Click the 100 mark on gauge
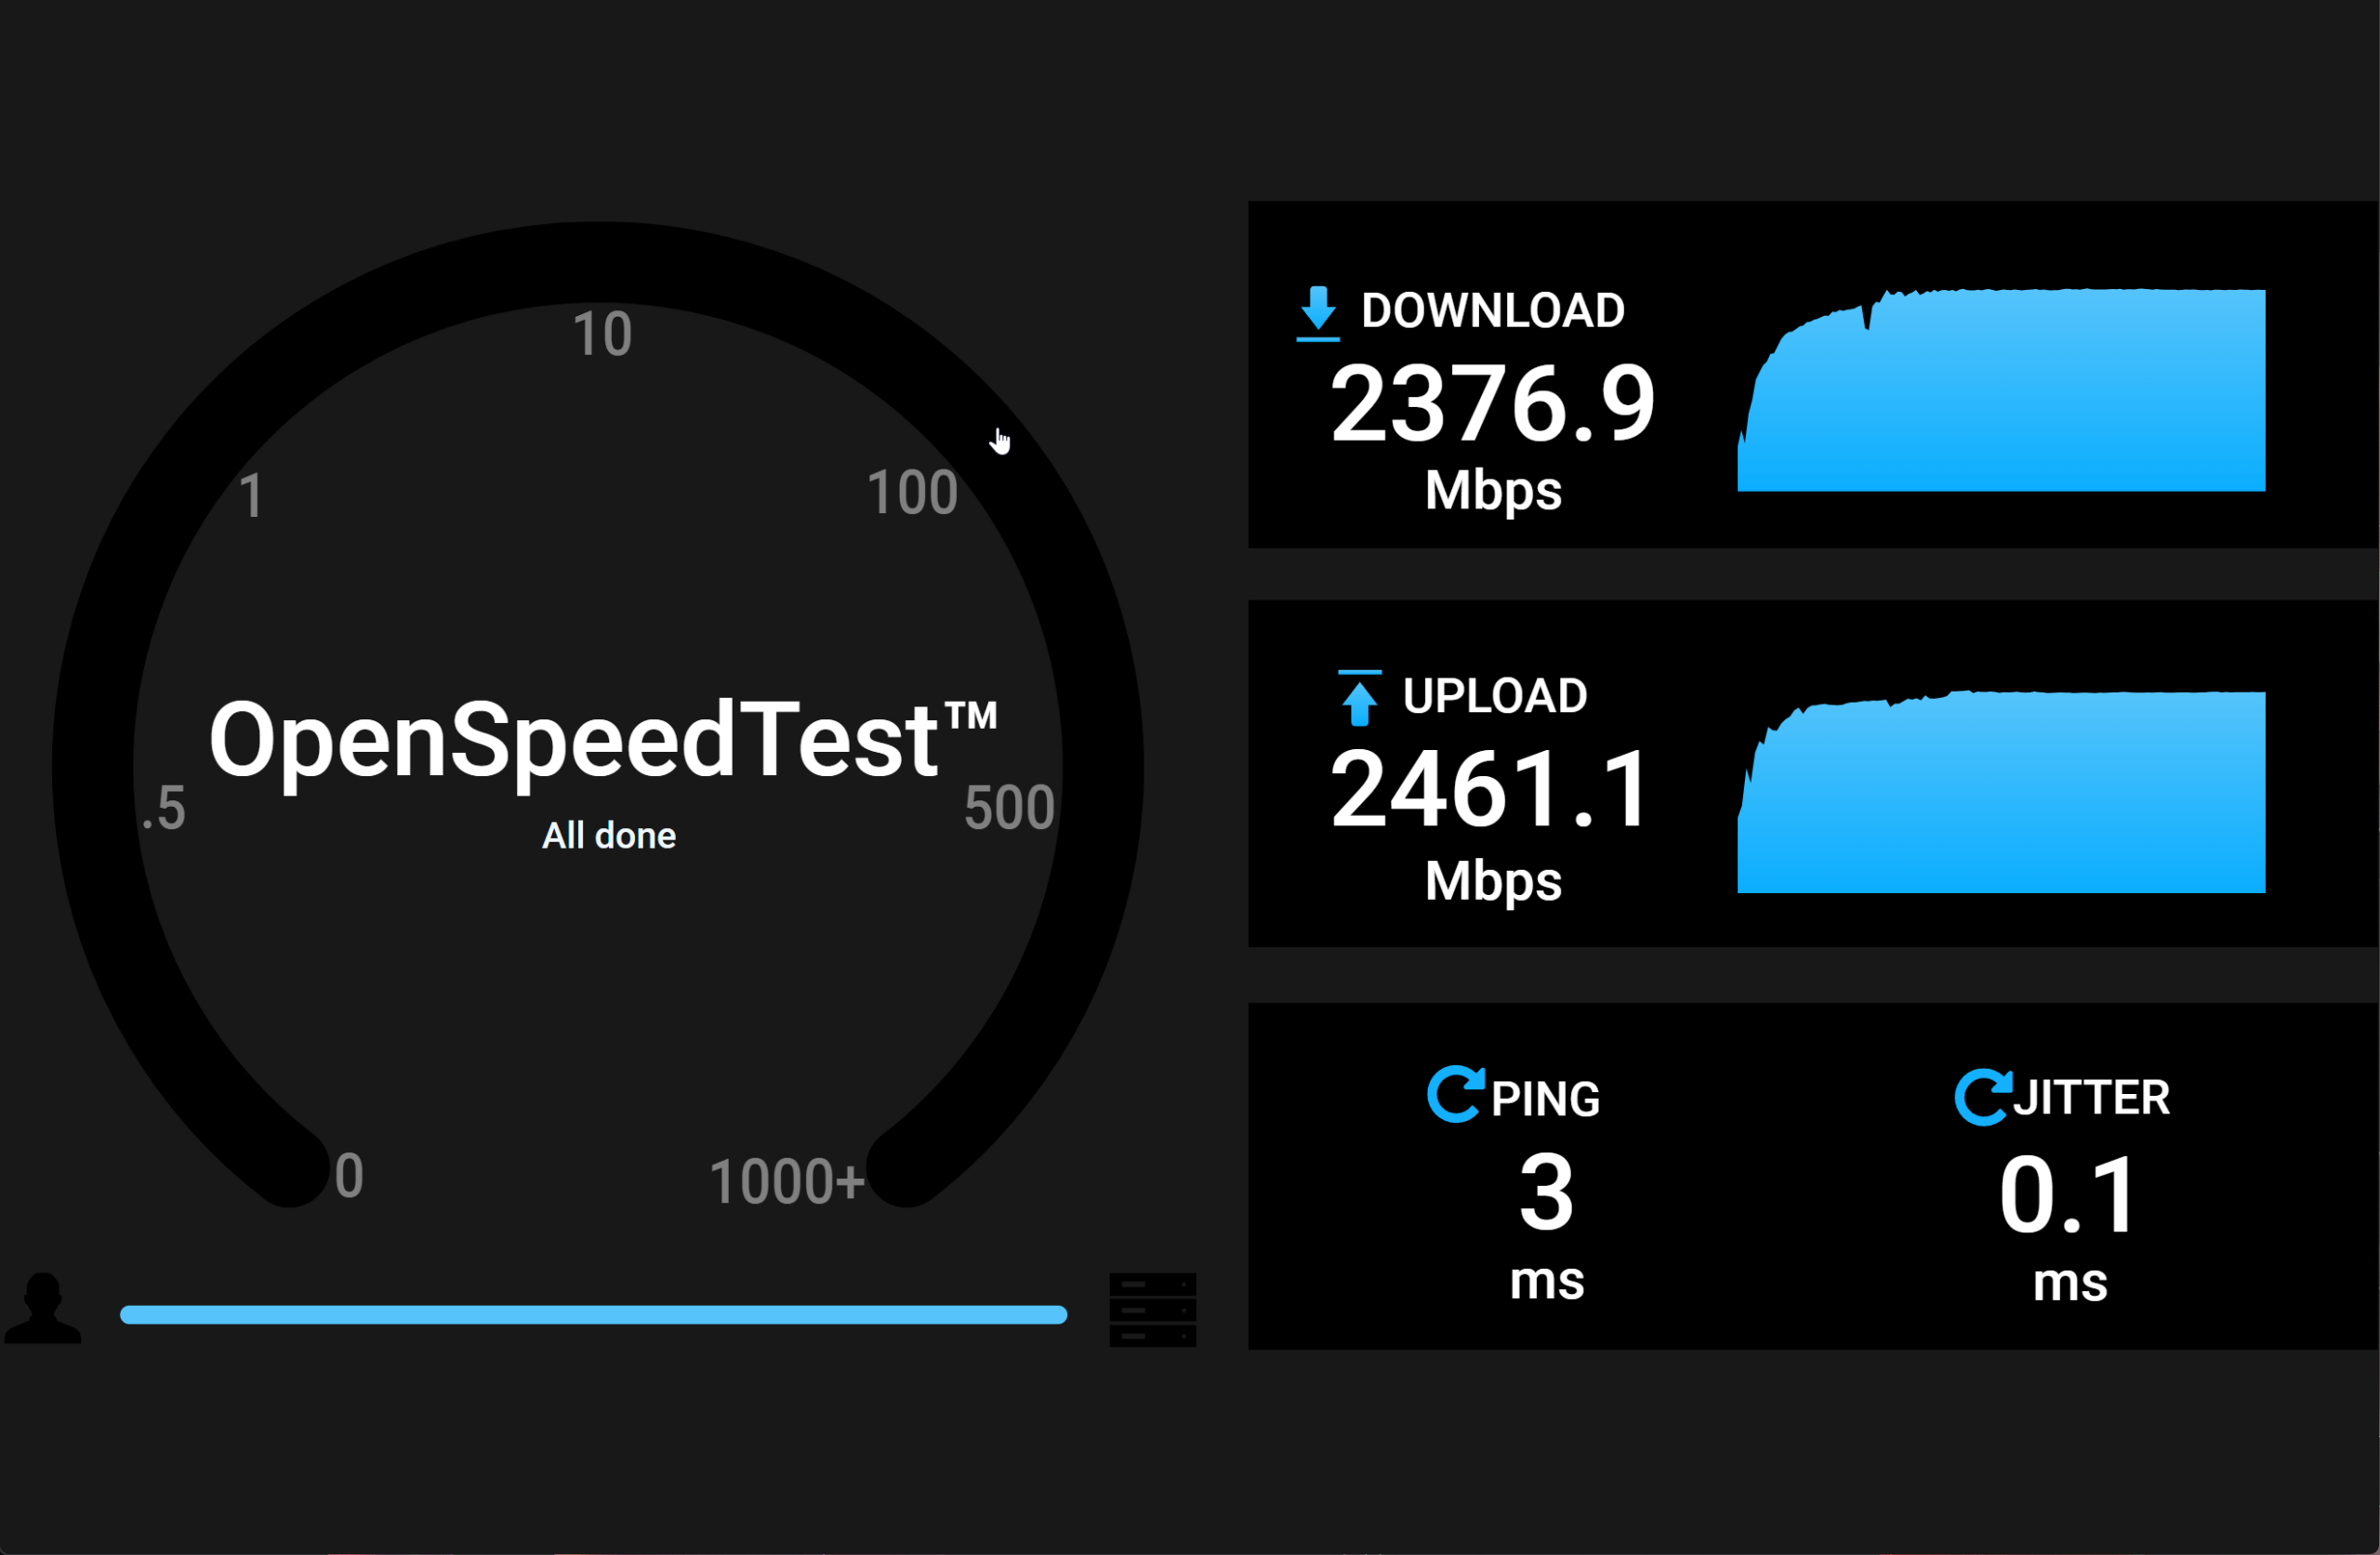This screenshot has width=2380, height=1555. click(x=912, y=492)
